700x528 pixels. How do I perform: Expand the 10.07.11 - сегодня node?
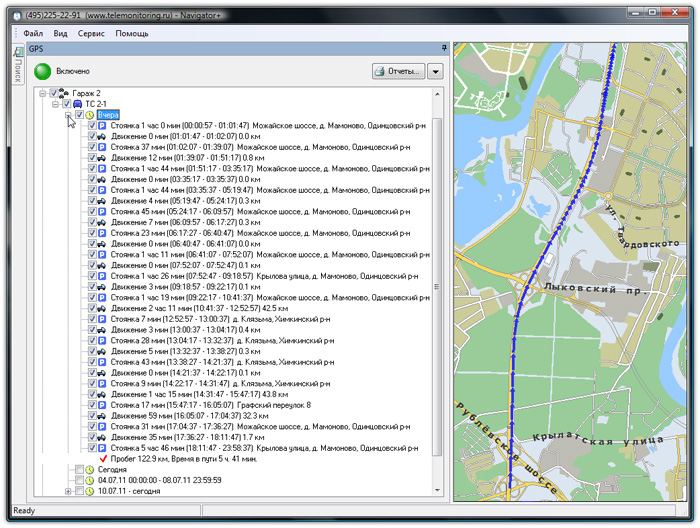click(x=68, y=491)
